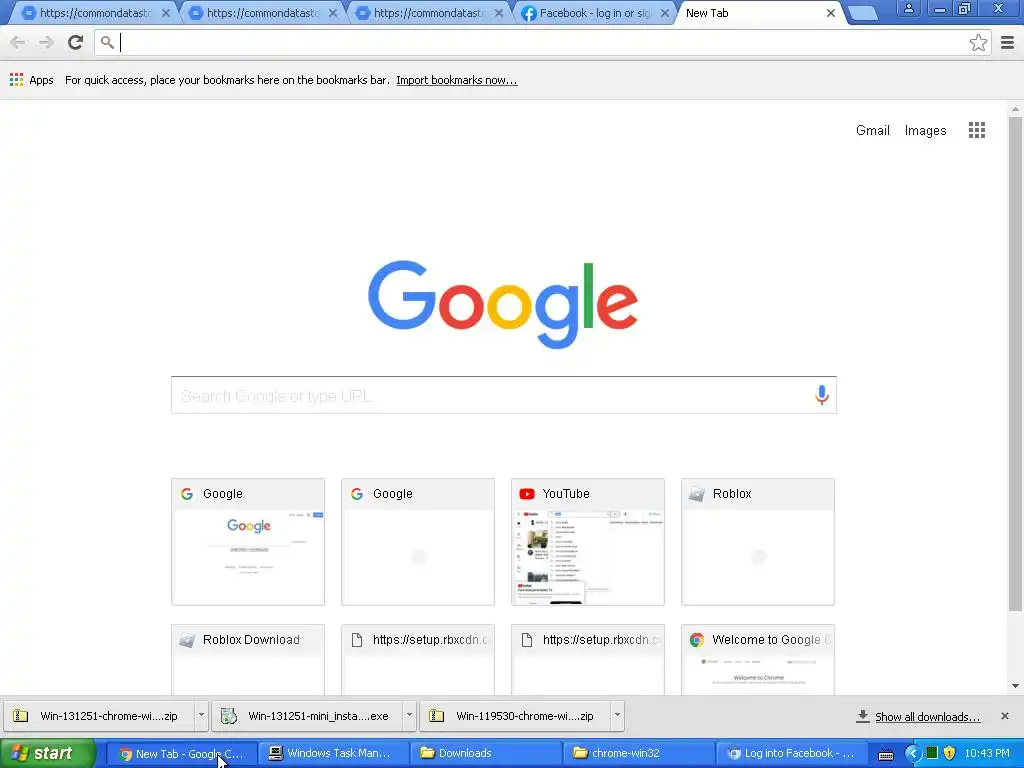Click the browser forward arrow
This screenshot has width=1024, height=768.
(x=46, y=42)
